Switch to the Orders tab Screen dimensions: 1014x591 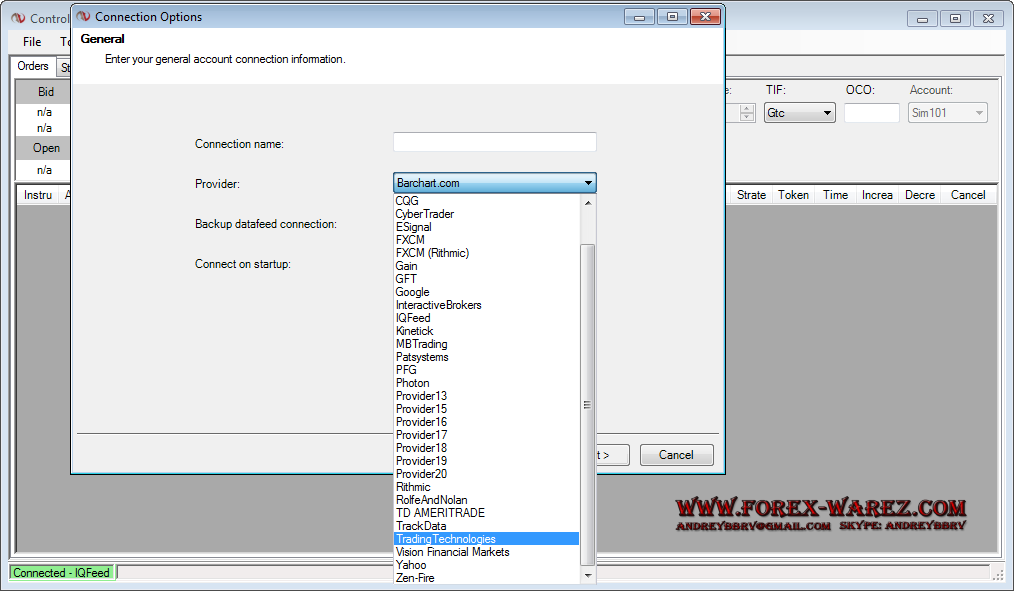[x=33, y=67]
